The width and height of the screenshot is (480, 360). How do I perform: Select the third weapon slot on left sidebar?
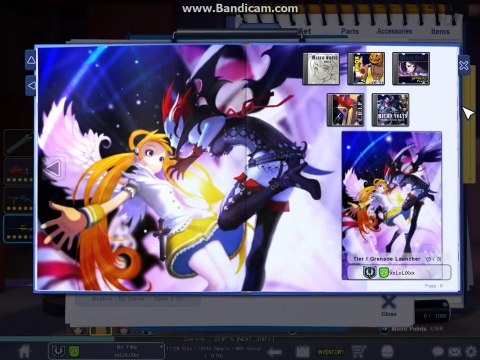tap(19, 200)
